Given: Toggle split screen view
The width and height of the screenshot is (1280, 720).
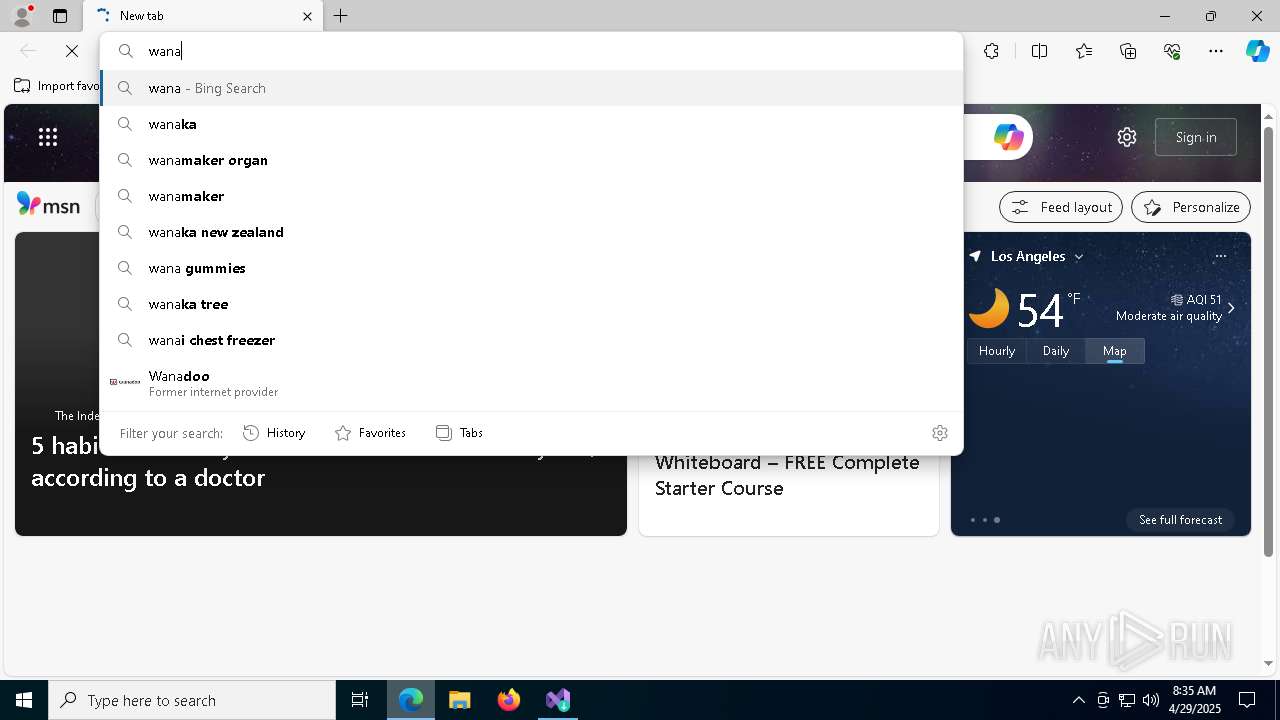Looking at the screenshot, I should [x=1039, y=51].
